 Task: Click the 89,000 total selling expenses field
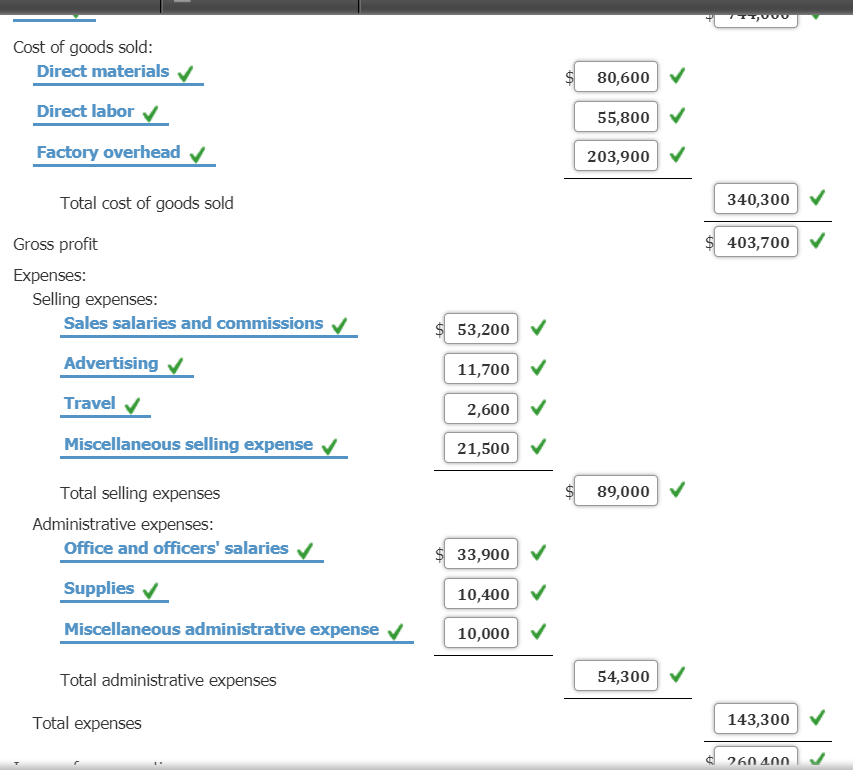[x=616, y=491]
